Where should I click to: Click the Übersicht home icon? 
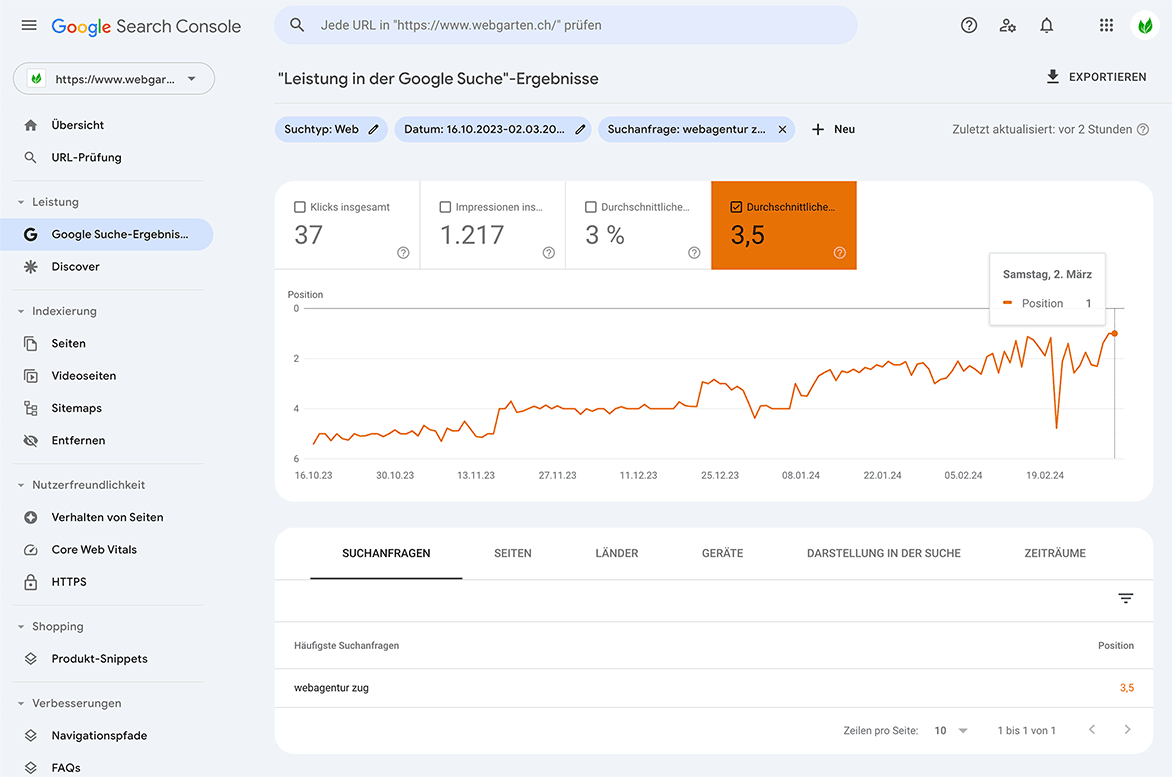coord(31,125)
